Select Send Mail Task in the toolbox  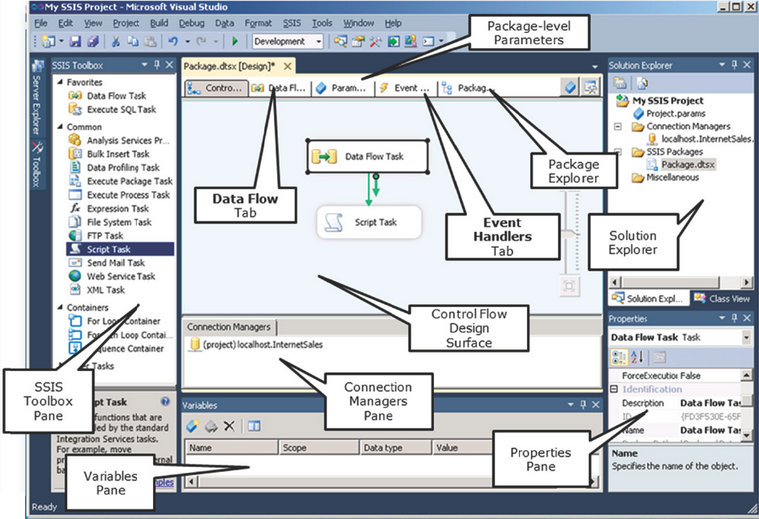coord(107,263)
